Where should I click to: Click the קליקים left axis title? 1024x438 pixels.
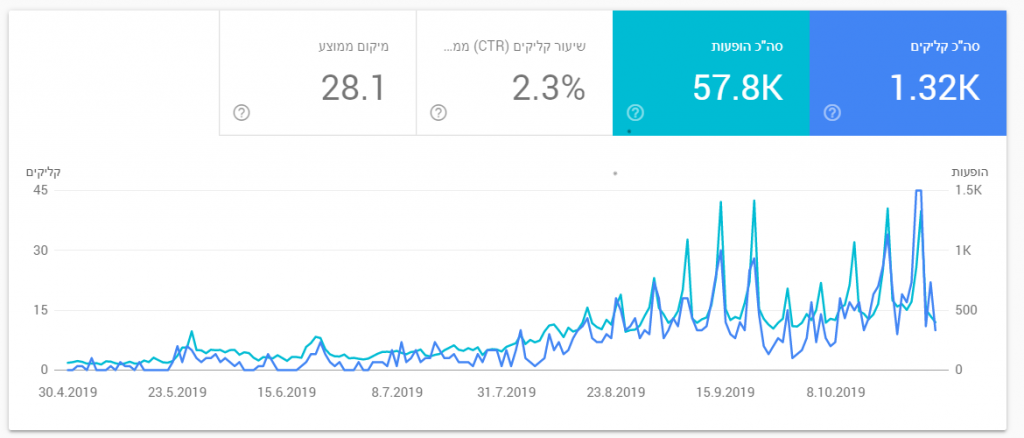point(43,172)
